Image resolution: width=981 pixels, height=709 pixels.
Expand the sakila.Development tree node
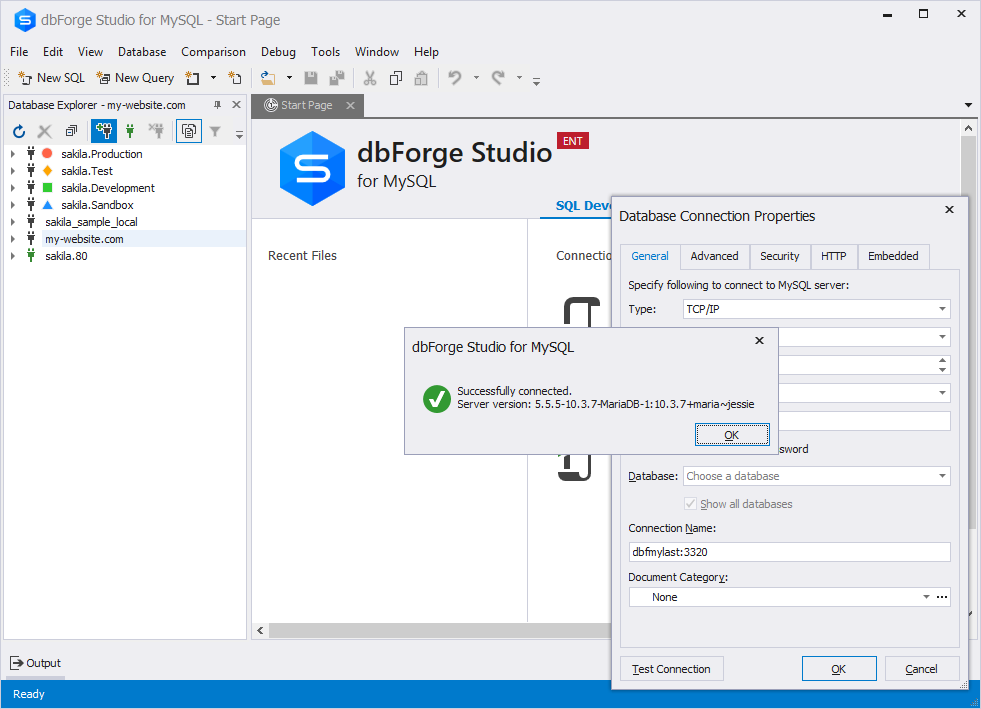click(x=13, y=187)
